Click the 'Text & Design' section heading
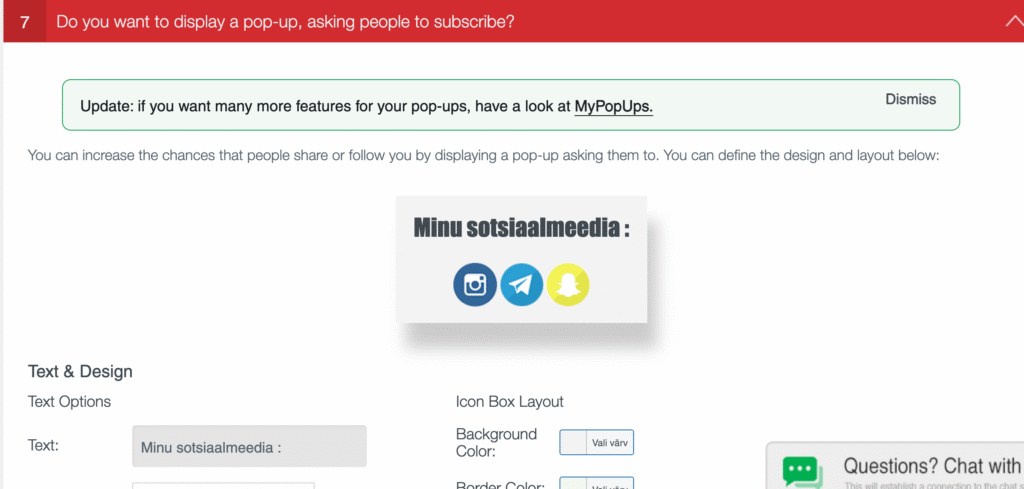Viewport: 1024px width, 489px height. coord(80,371)
